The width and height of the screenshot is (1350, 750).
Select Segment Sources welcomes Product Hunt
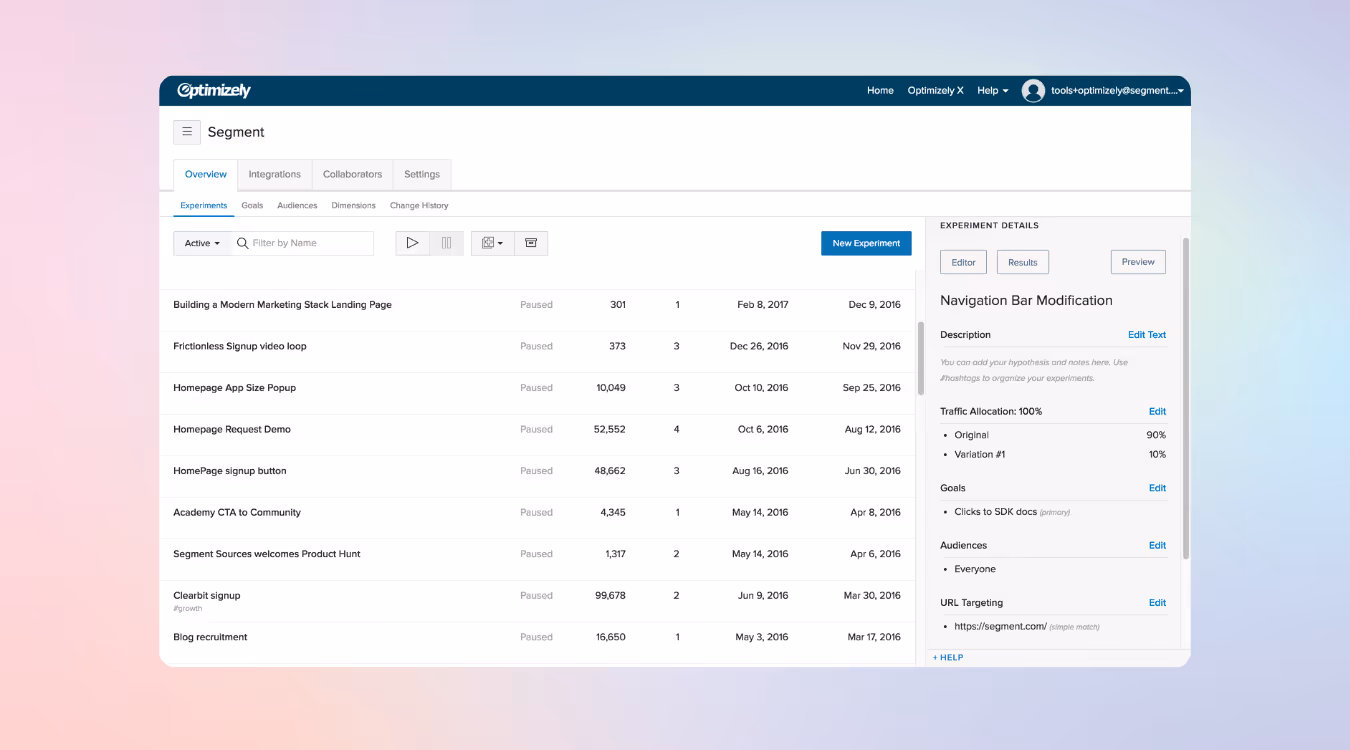(267, 554)
